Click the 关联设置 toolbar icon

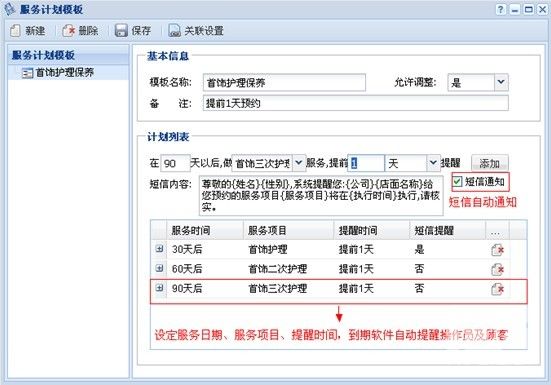(174, 31)
